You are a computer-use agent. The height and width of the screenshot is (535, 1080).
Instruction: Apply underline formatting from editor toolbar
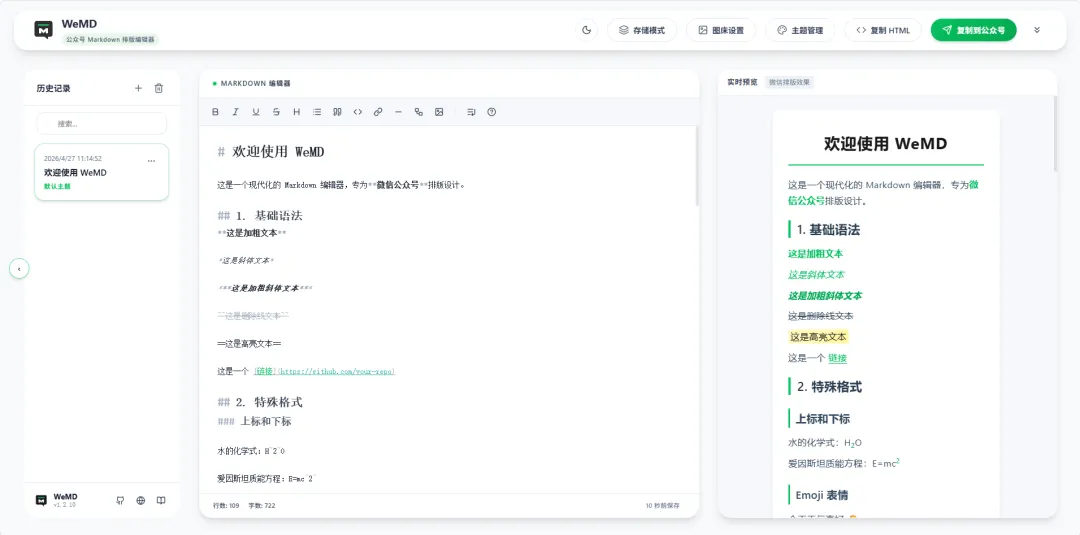[x=256, y=112]
